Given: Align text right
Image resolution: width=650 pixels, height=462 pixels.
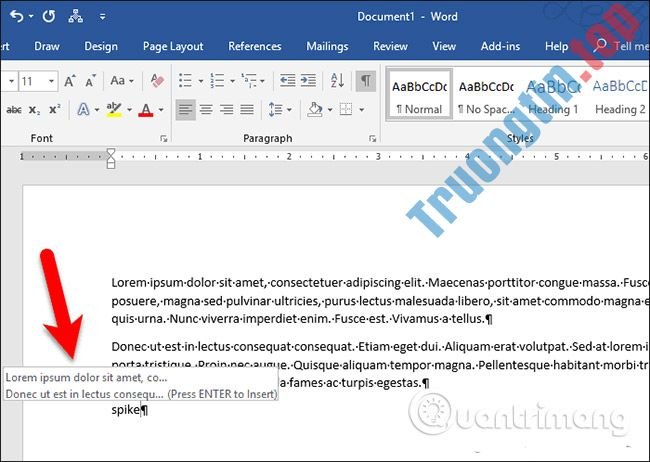Looking at the screenshot, I should [226, 109].
